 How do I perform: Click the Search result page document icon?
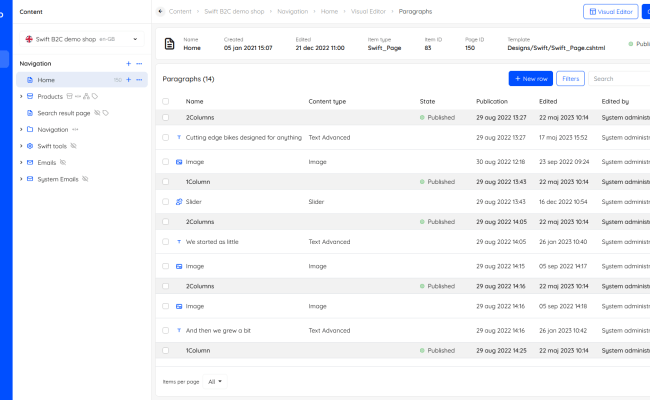tap(30, 113)
